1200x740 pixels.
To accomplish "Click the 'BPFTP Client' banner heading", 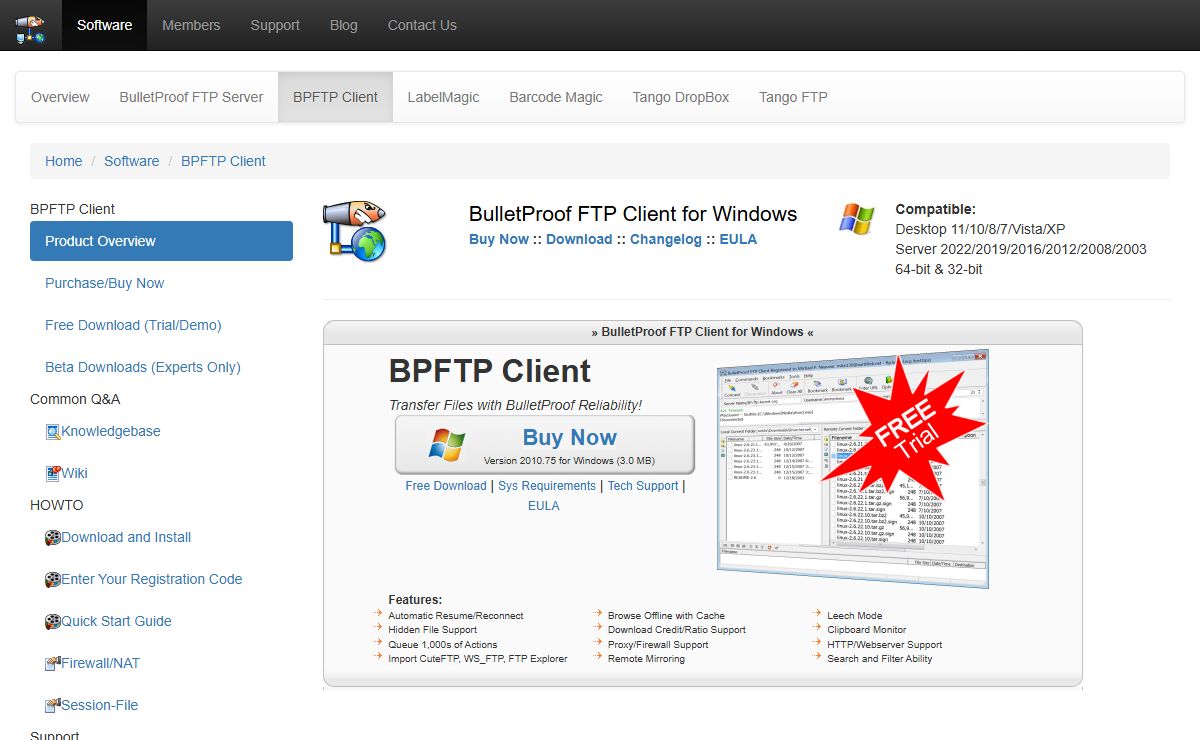I will click(x=490, y=371).
